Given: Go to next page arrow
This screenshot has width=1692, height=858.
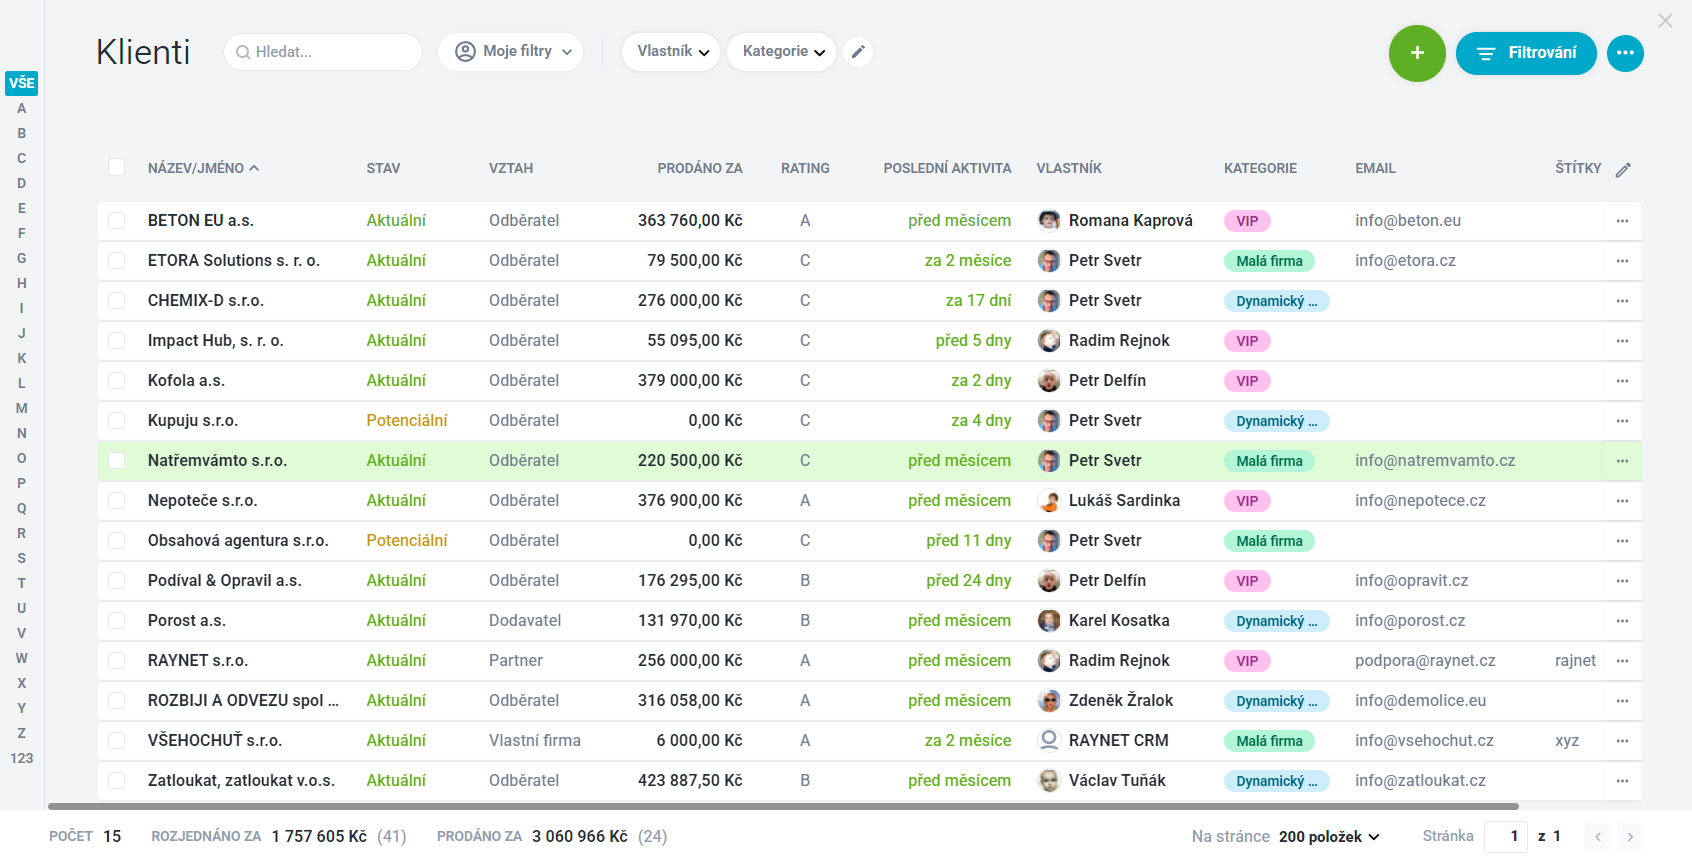Looking at the screenshot, I should [x=1630, y=837].
